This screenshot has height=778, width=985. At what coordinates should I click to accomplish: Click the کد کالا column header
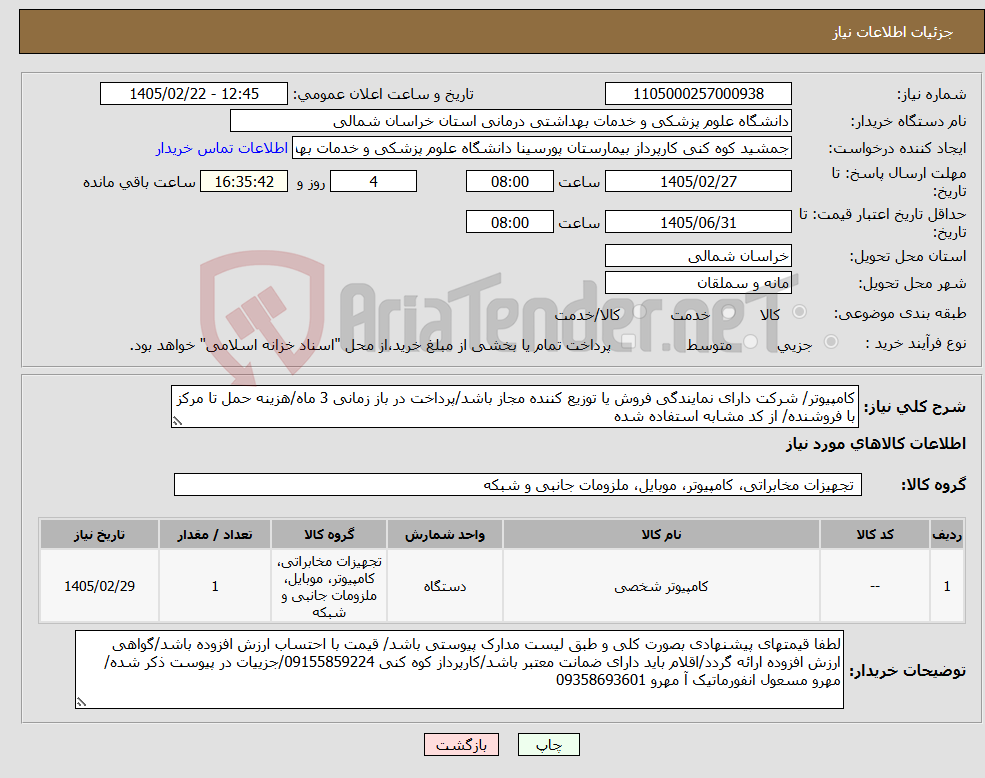click(x=874, y=534)
